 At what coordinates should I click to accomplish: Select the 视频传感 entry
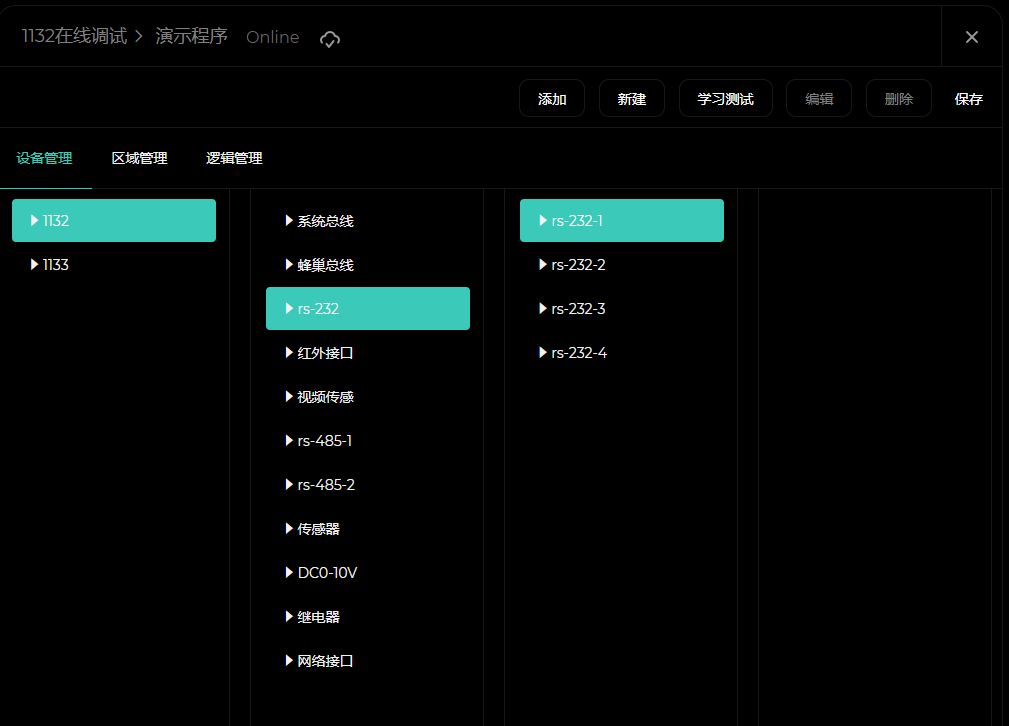pos(325,397)
